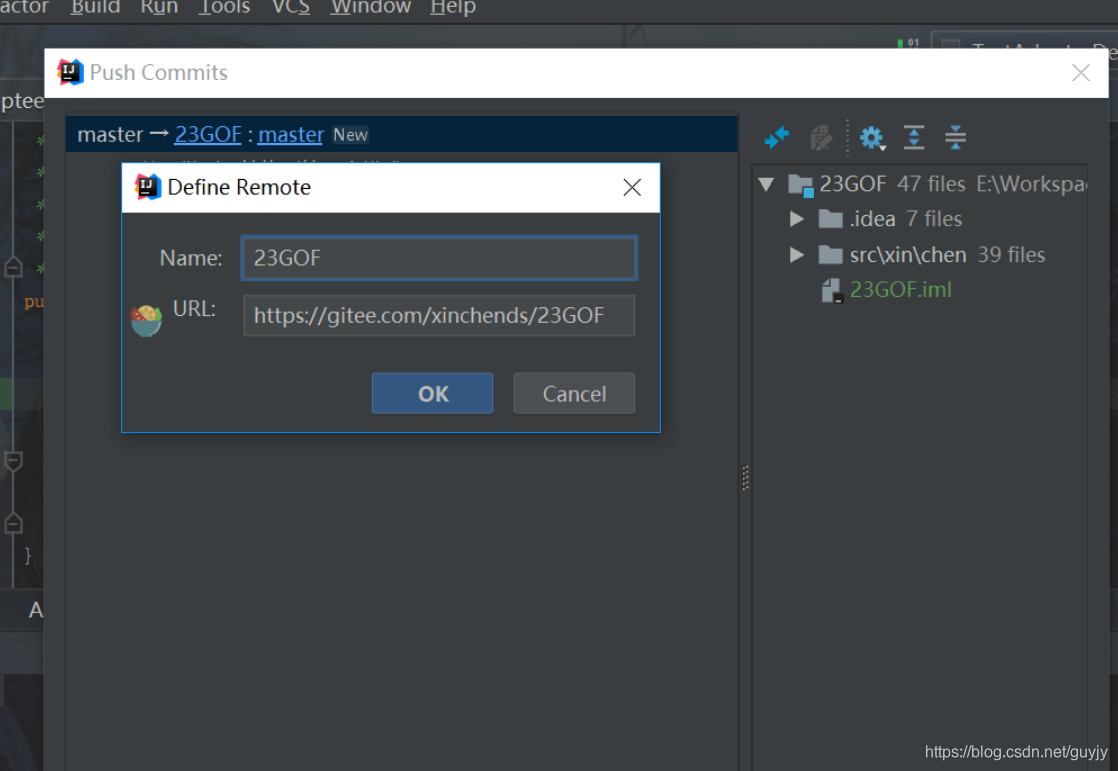The width and height of the screenshot is (1118, 771).
Task: Click the master target branch link
Action: point(291,134)
